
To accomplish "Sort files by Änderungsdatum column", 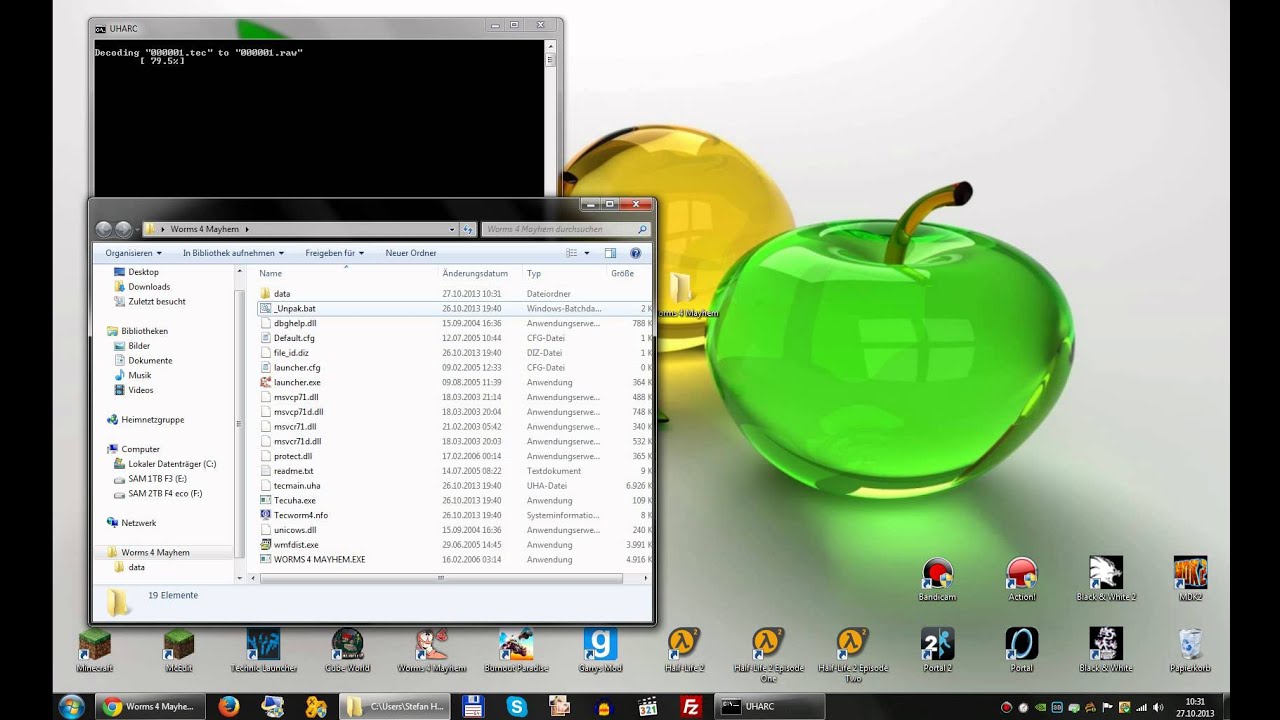I will pos(482,273).
